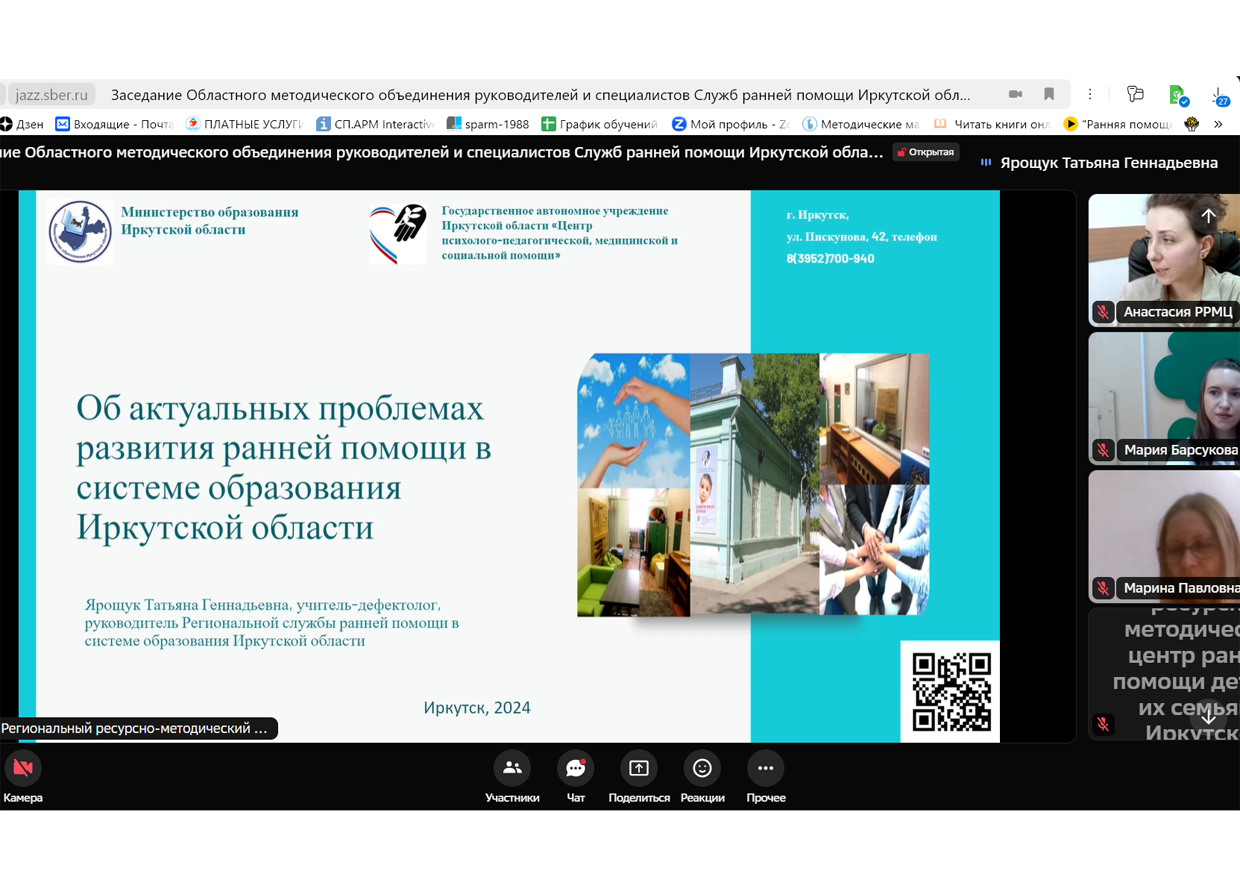Click the camera permission icon in address bar
Image resolution: width=1240 pixels, height=886 pixels.
pyautogui.click(x=1015, y=94)
